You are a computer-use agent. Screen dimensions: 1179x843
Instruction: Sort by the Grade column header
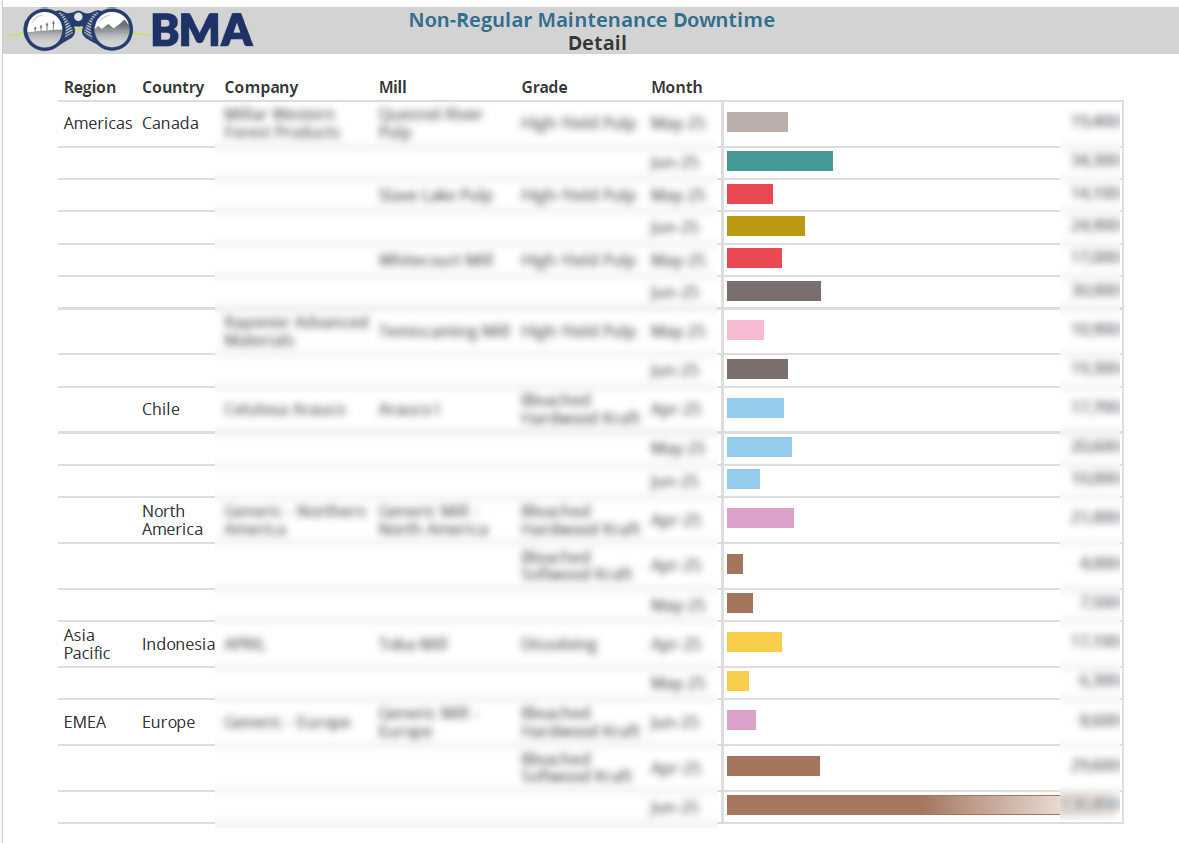click(544, 87)
